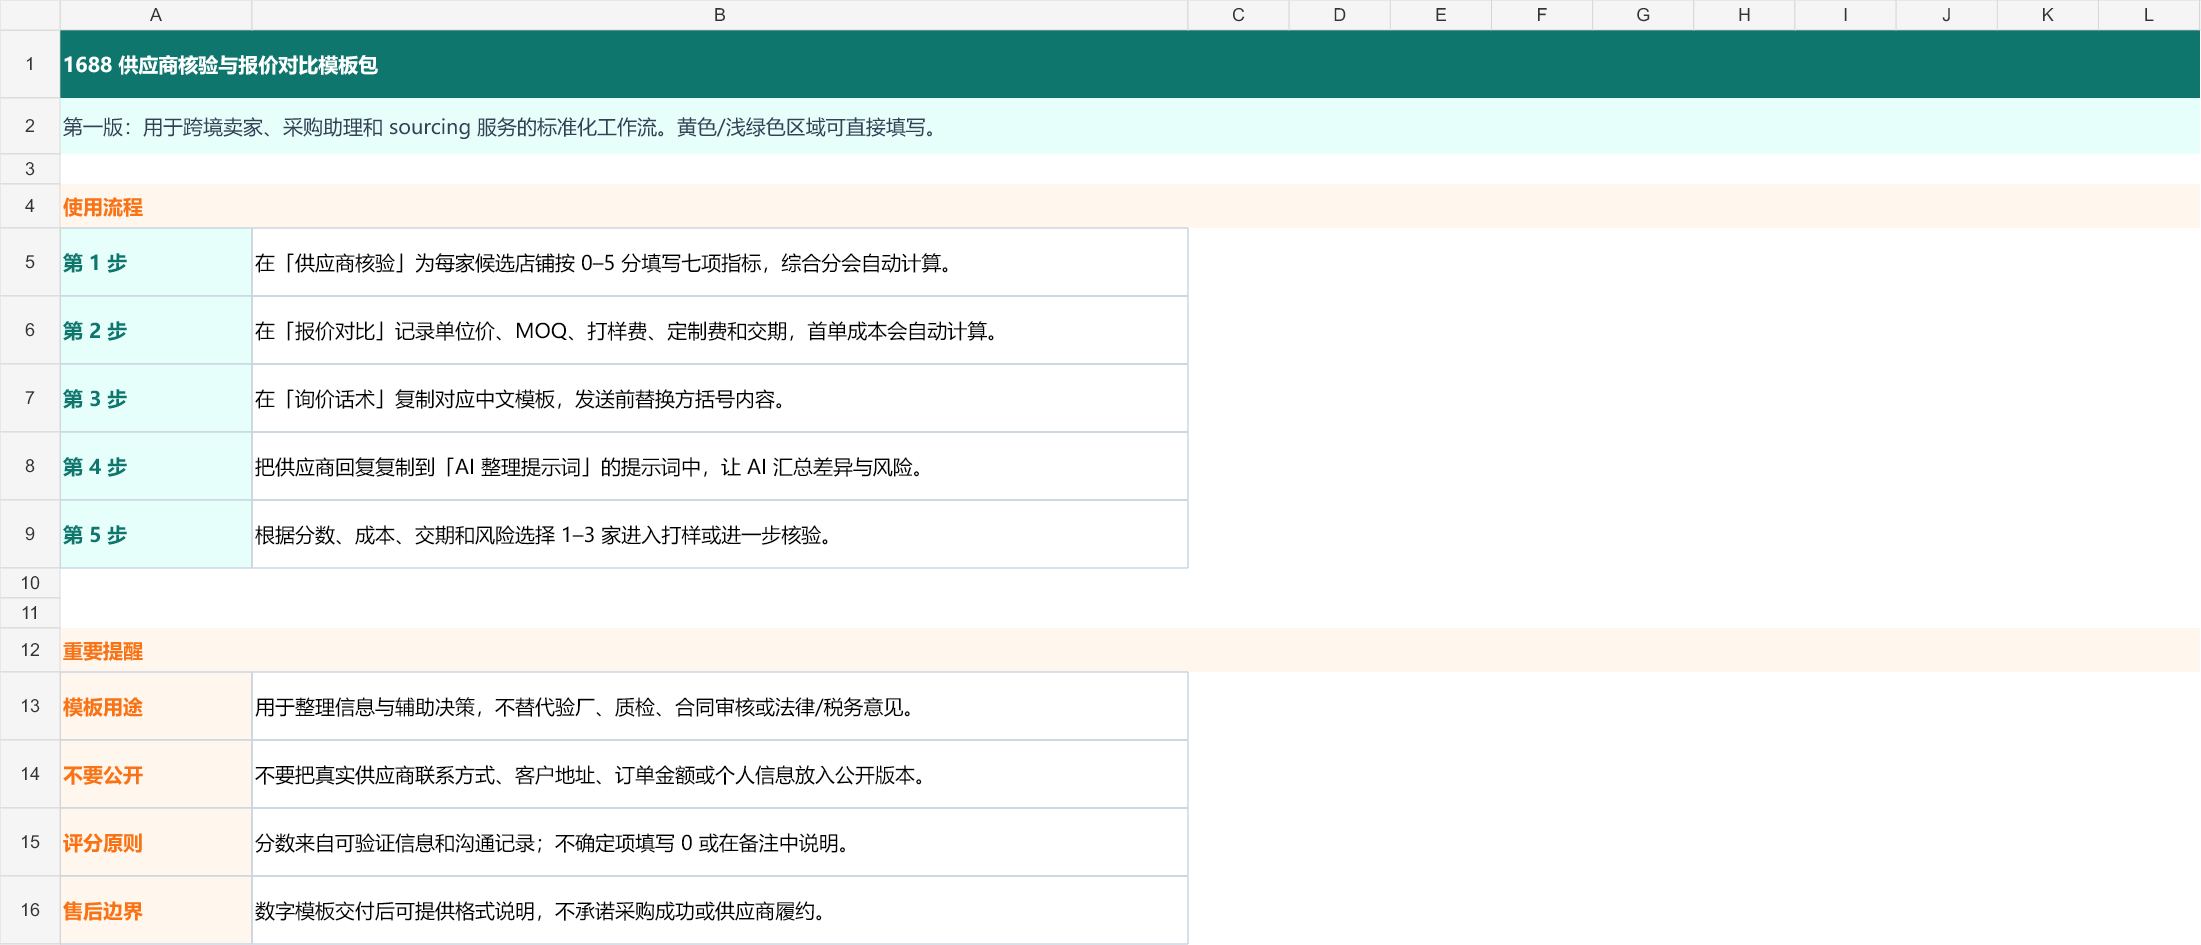This screenshot has width=2201, height=945.
Task: Select row 5 header
Action: [30, 262]
